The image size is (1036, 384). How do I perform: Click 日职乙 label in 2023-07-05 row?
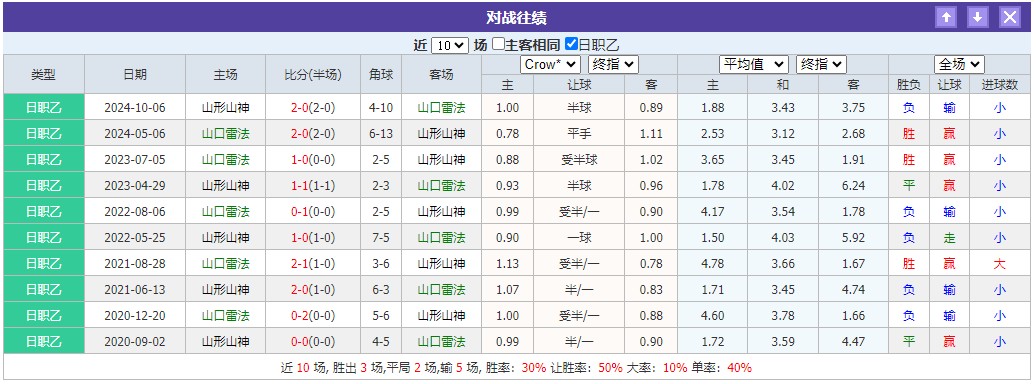[x=44, y=159]
